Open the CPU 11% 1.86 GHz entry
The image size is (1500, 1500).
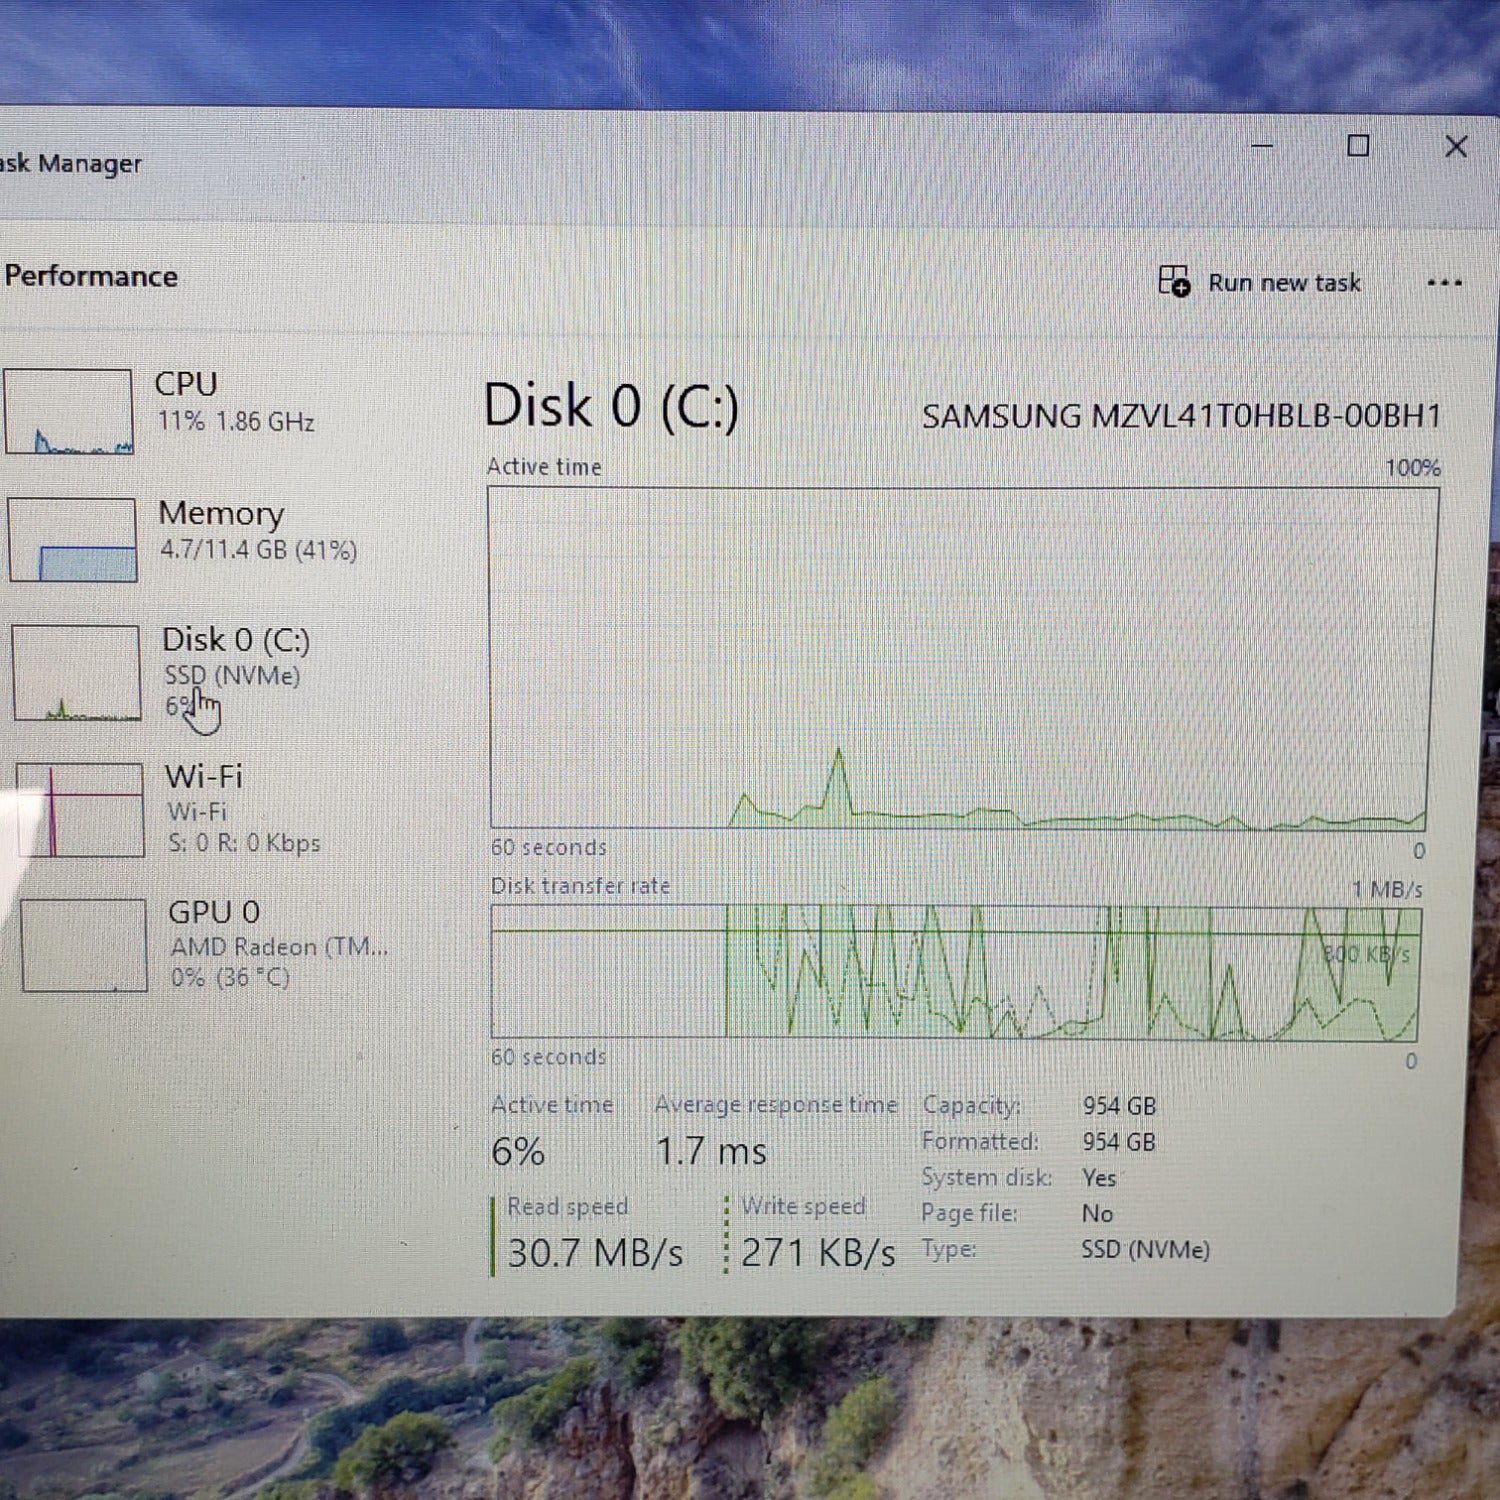234,402
